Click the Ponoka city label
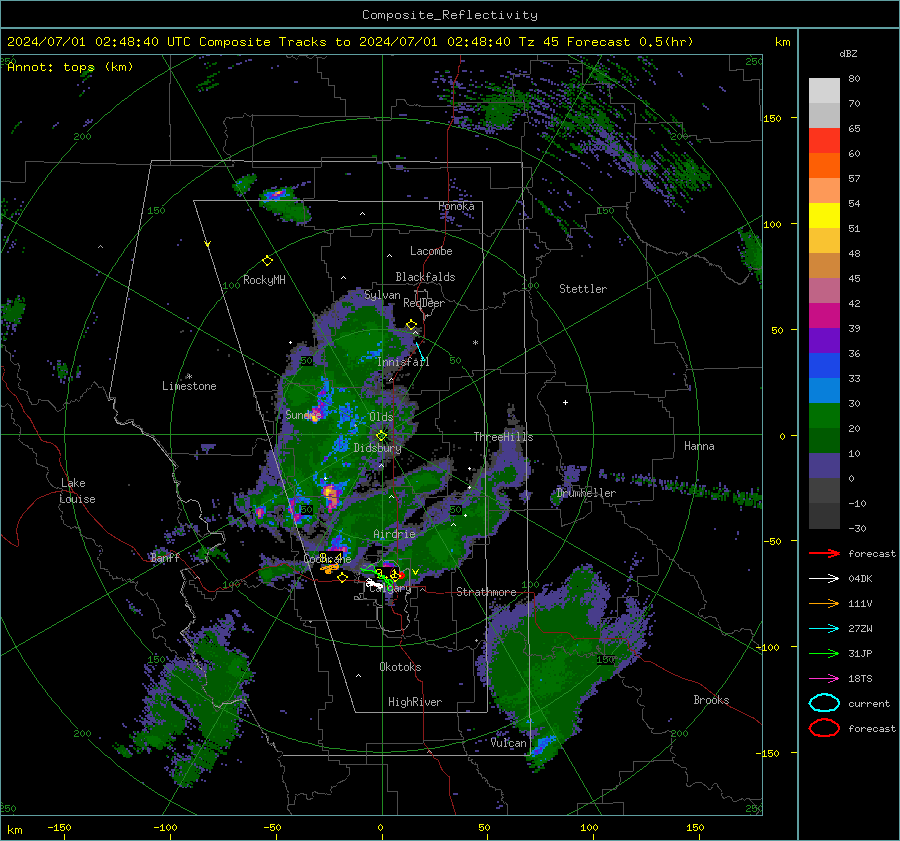The width and height of the screenshot is (900, 841). coord(456,206)
